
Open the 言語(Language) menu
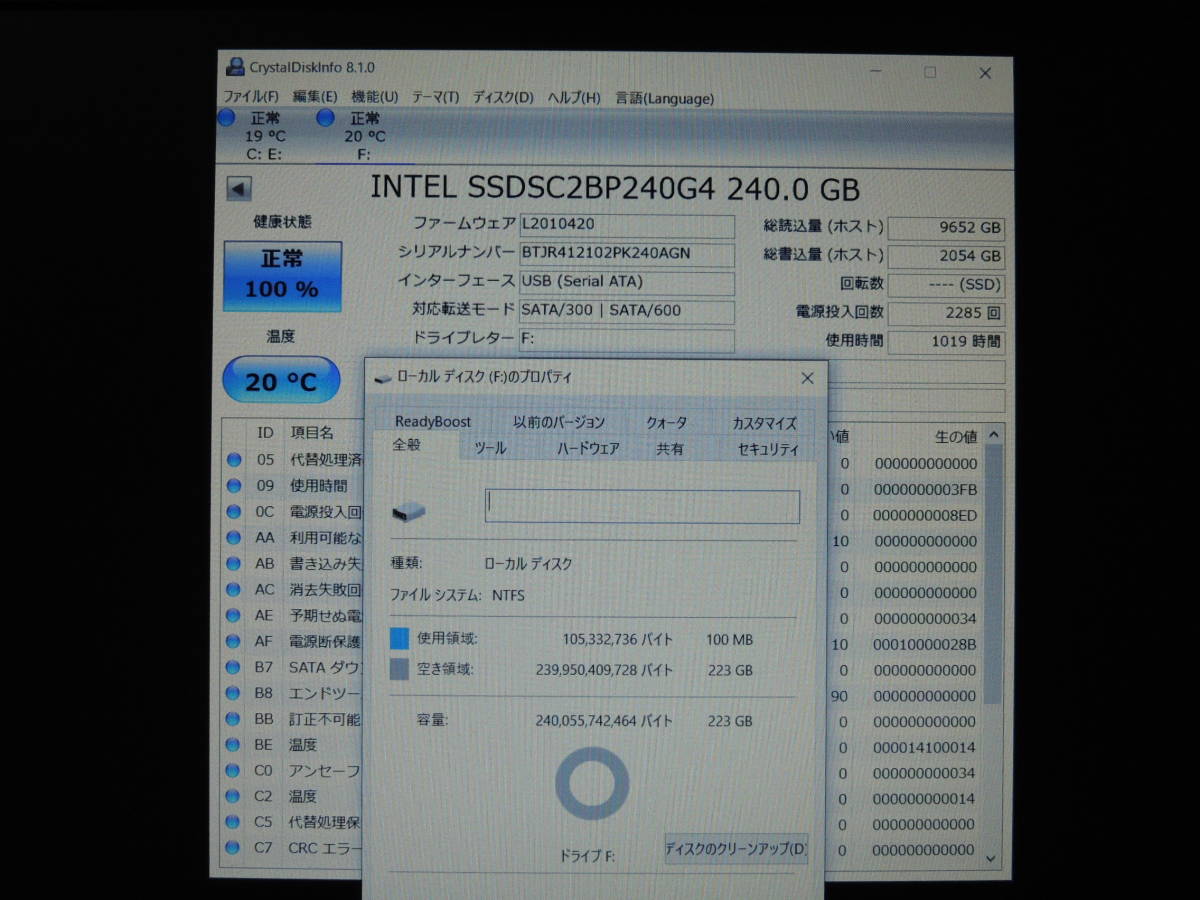click(x=665, y=98)
